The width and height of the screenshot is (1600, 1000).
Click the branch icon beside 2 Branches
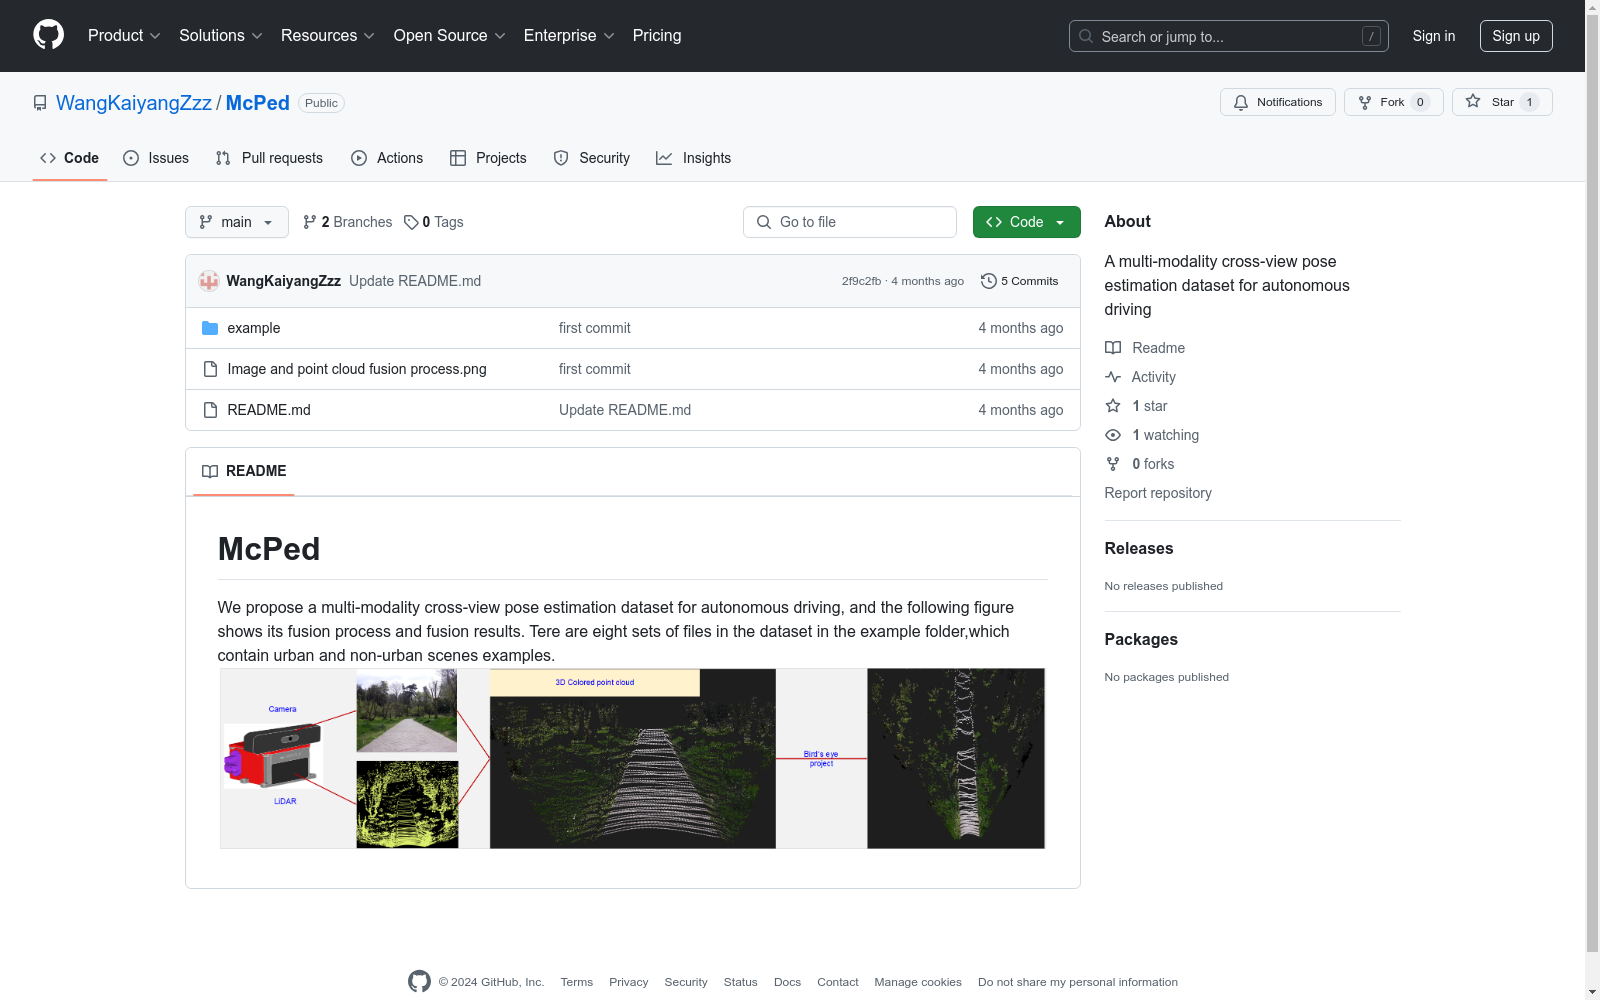click(310, 222)
